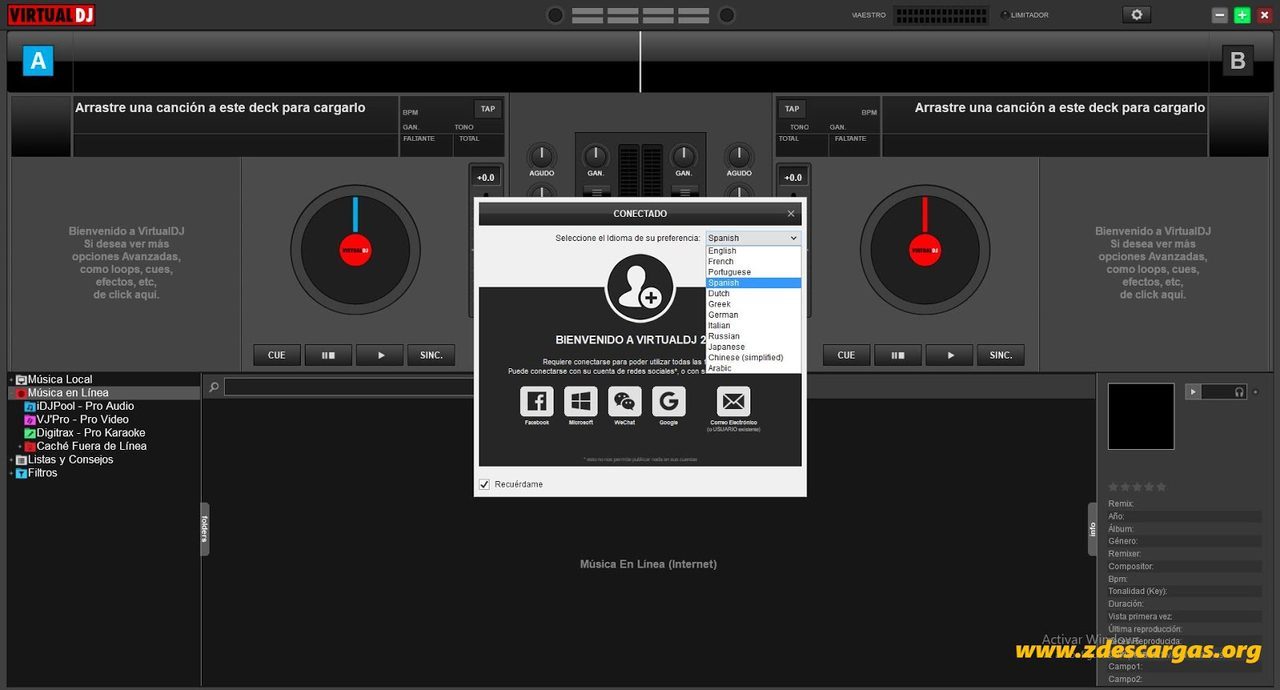
Task: Choose Chinese (simplified) from the list
Action: (x=753, y=357)
